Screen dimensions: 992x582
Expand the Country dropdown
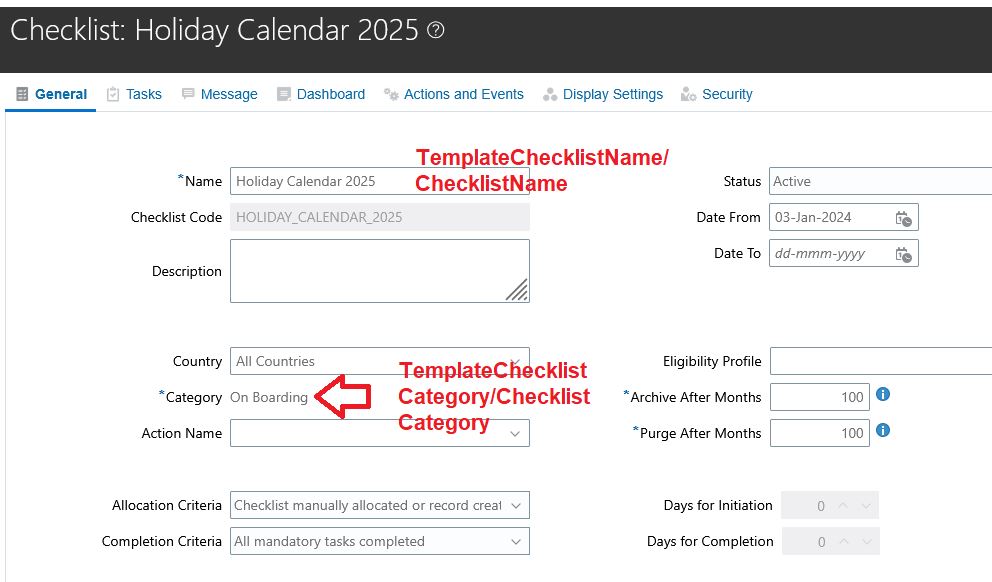click(x=516, y=362)
